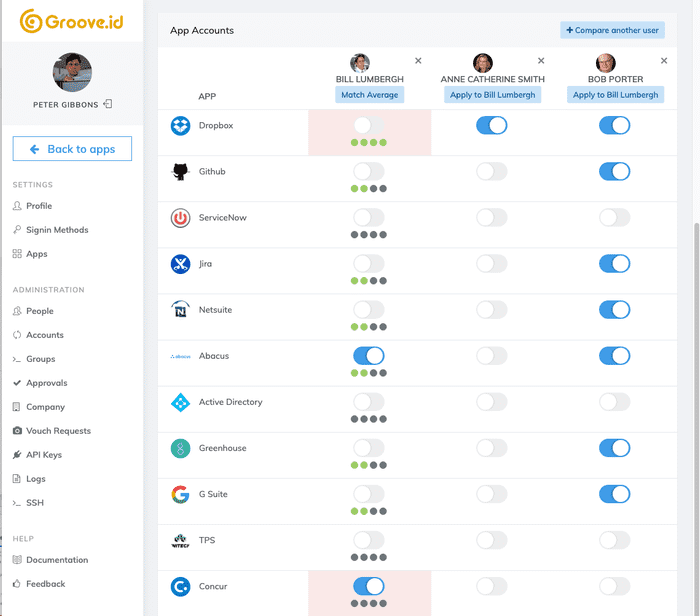
Task: Click the Github app icon
Action: coord(180,172)
